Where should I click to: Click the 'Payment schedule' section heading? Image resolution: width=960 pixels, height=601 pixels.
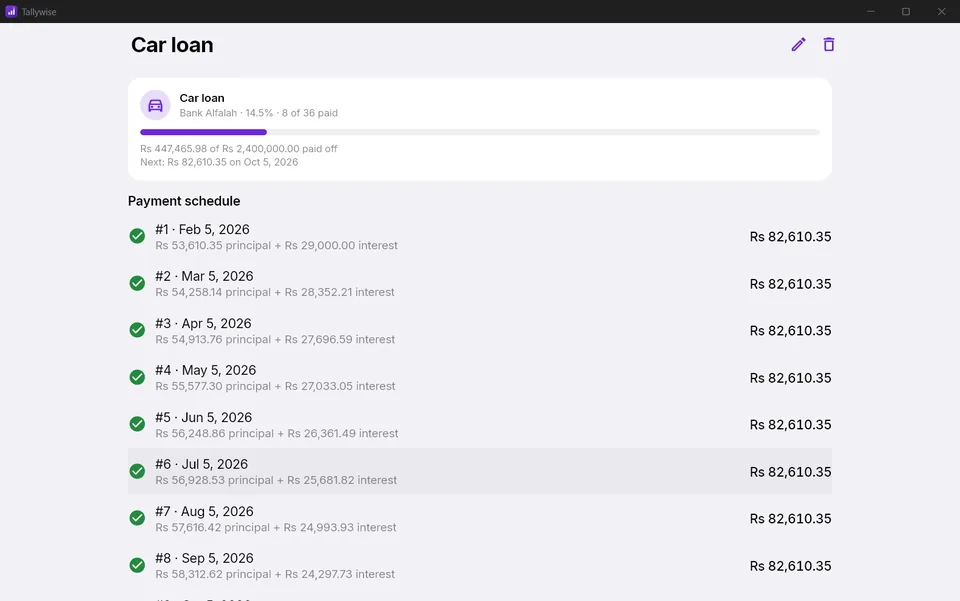tap(184, 201)
